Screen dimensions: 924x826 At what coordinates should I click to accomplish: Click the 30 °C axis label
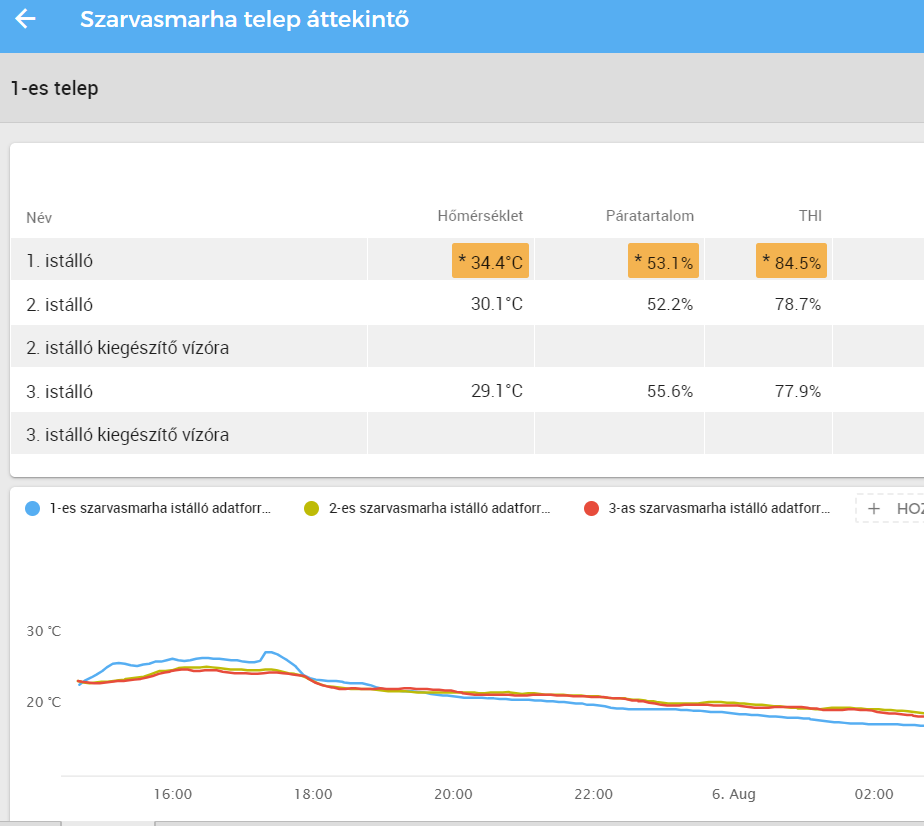point(44,631)
